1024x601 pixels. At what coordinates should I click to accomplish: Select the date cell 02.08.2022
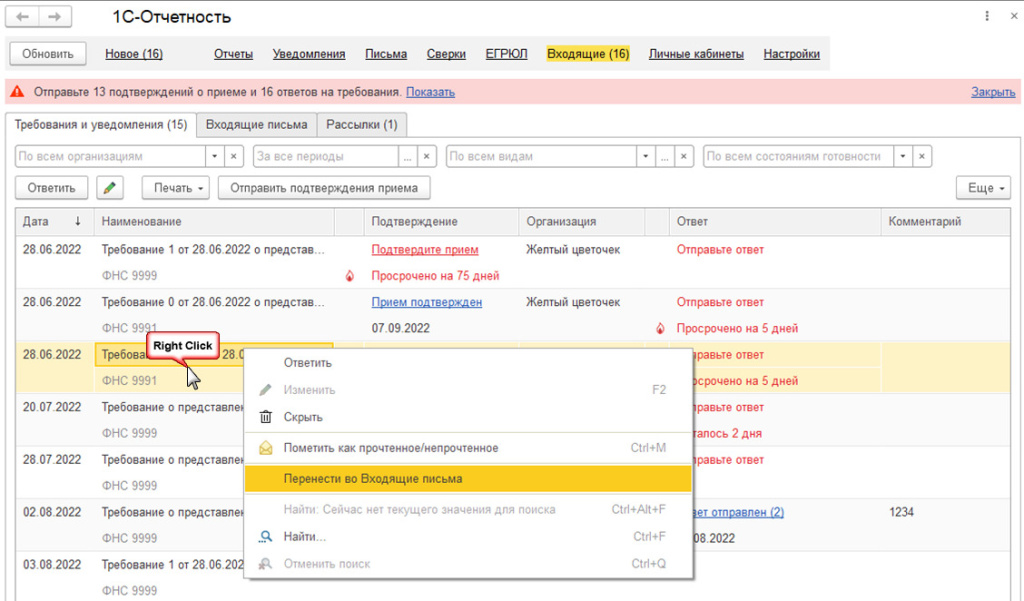52,512
